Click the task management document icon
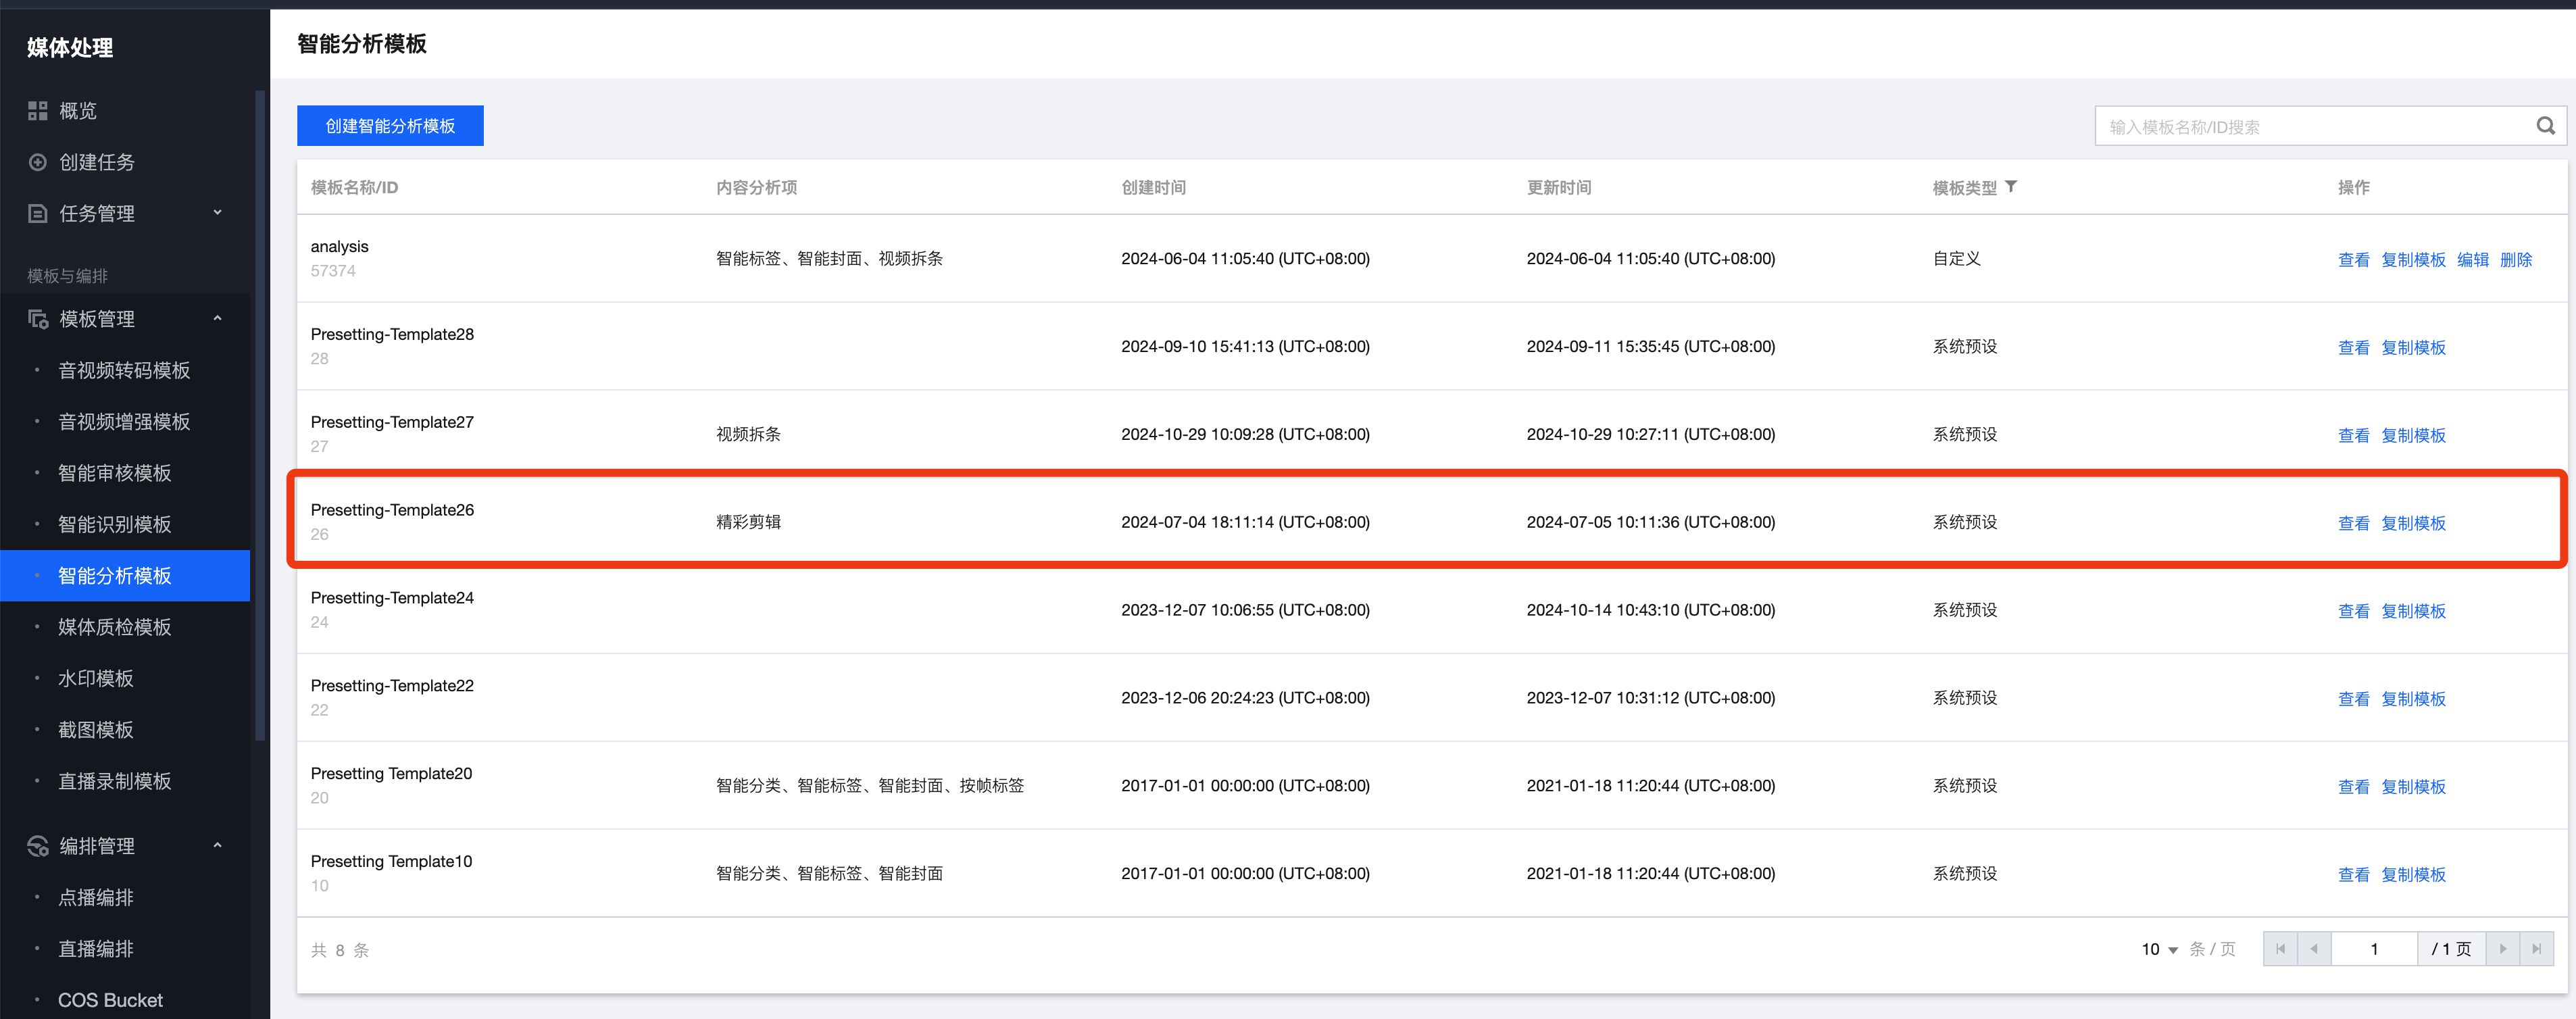This screenshot has width=2576, height=1019. click(38, 213)
